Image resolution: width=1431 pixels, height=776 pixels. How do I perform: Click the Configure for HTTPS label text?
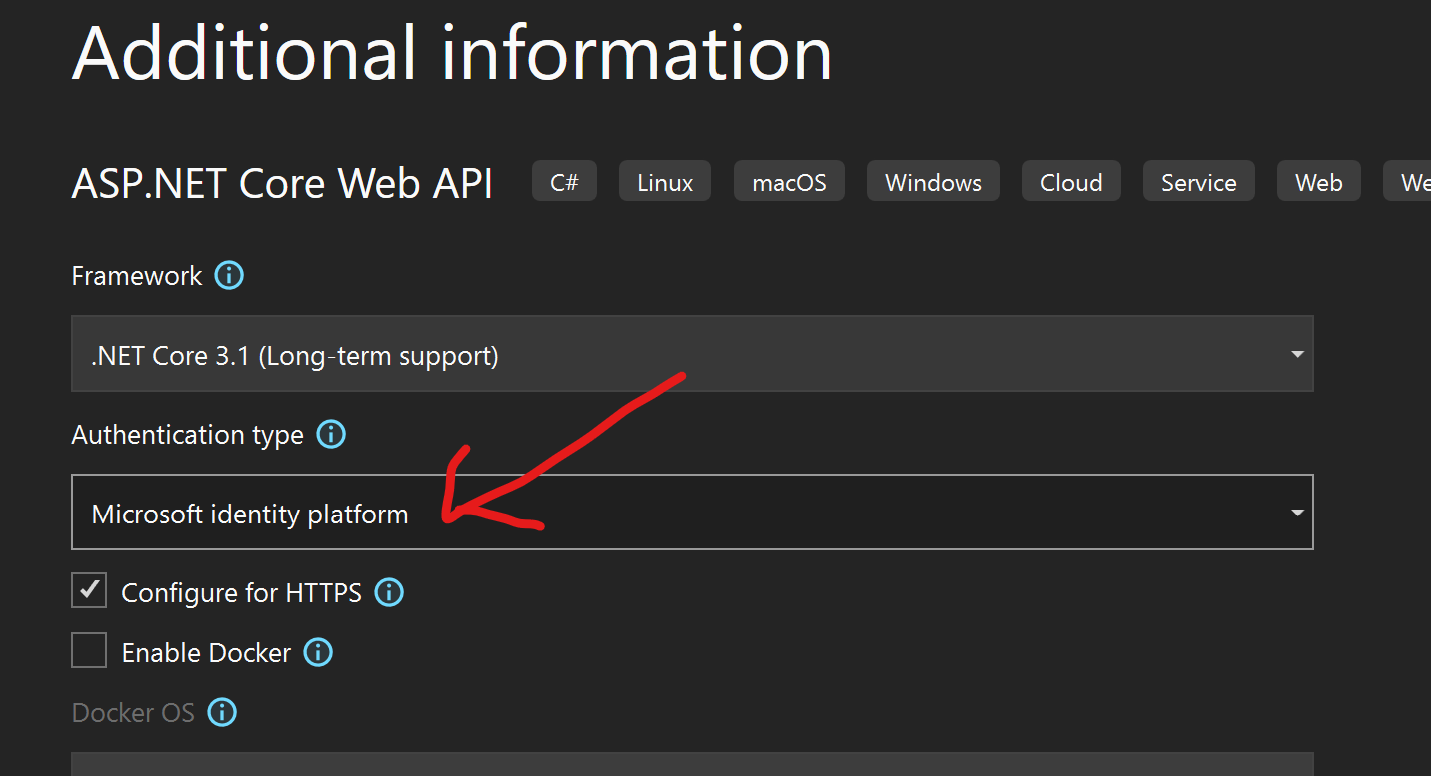(241, 593)
